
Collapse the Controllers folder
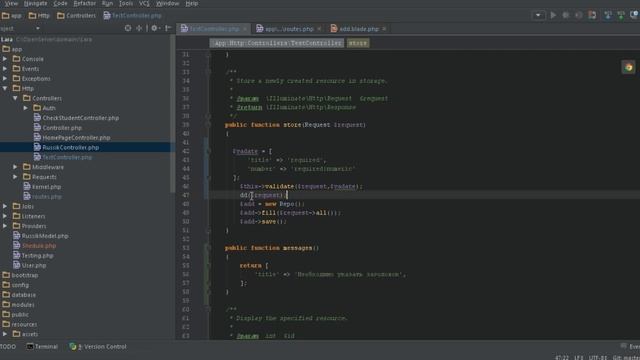point(15,98)
